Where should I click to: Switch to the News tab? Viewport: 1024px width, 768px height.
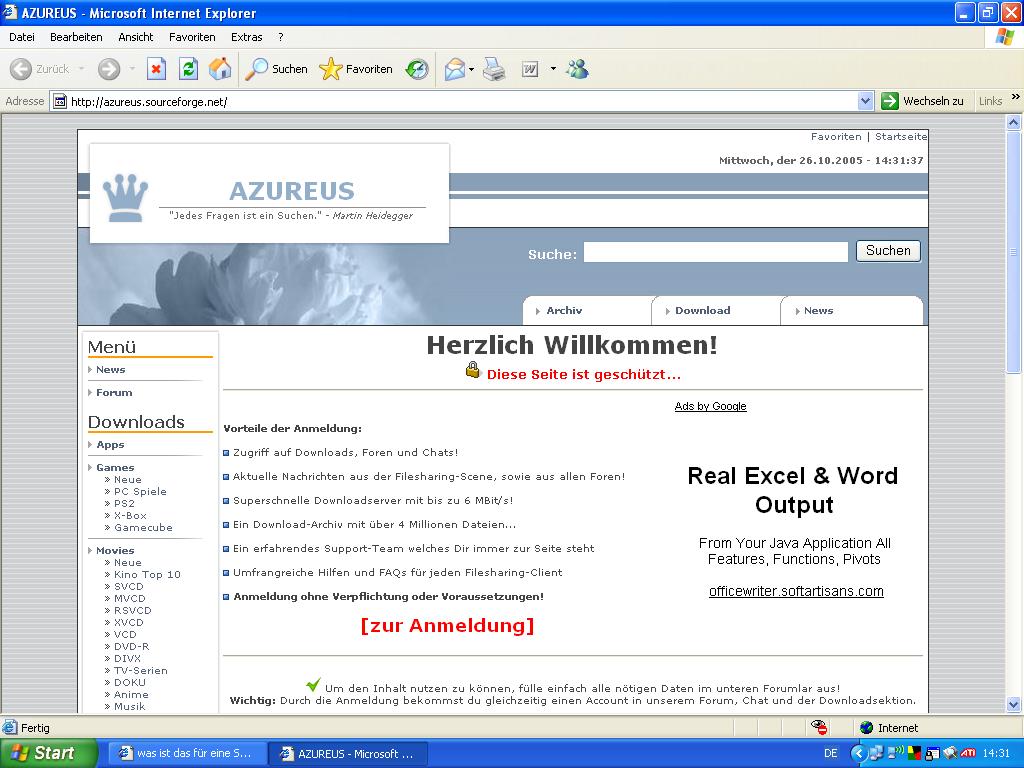852,311
